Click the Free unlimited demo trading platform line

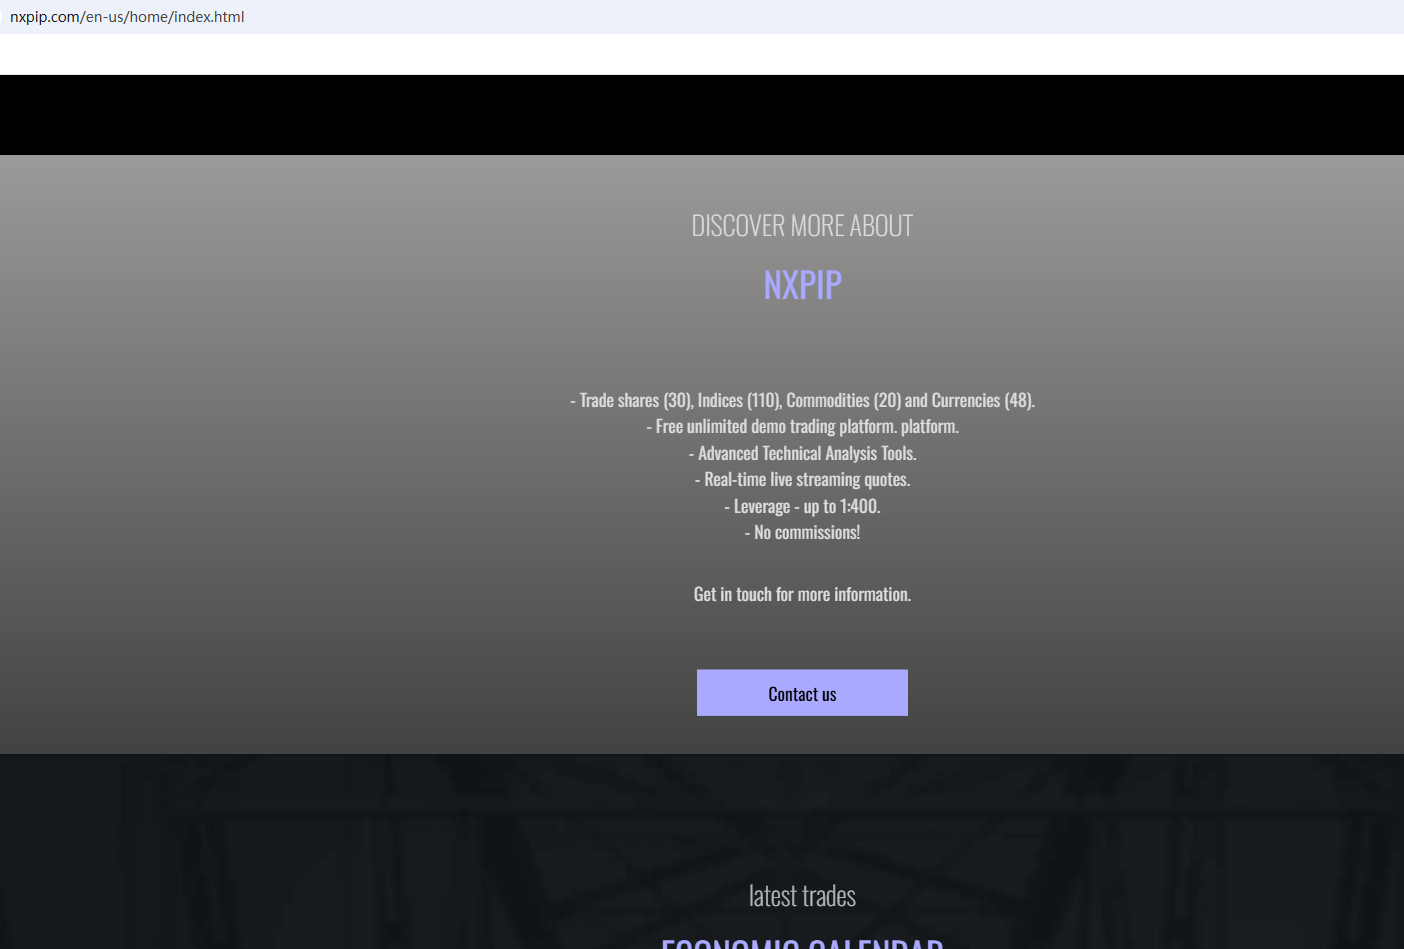(x=802, y=427)
